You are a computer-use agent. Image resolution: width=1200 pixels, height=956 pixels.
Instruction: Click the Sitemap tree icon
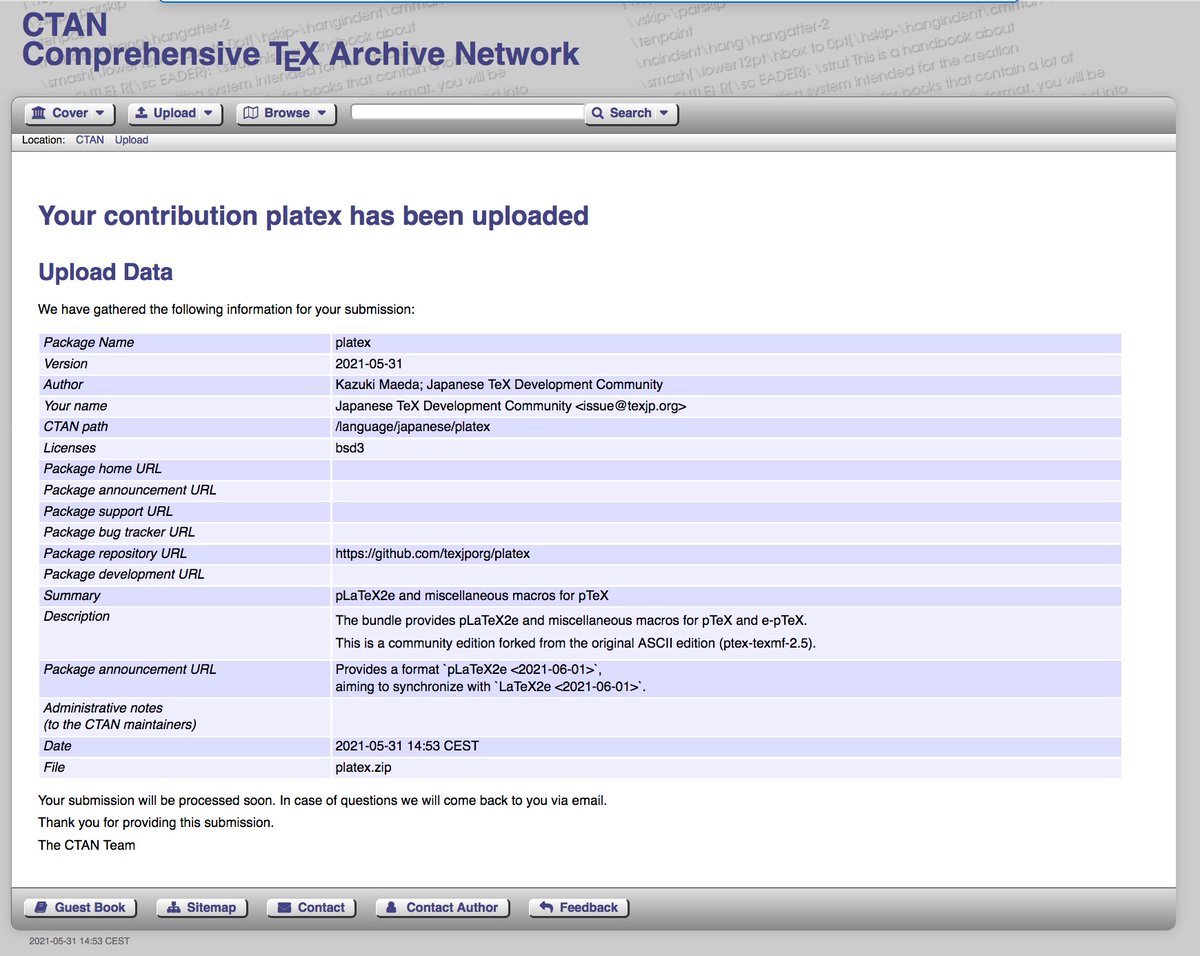(x=172, y=907)
